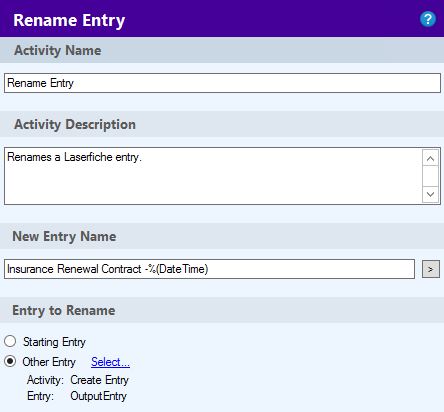Click the description scrollbar track between arrows
444x412 pixels.
point(430,176)
